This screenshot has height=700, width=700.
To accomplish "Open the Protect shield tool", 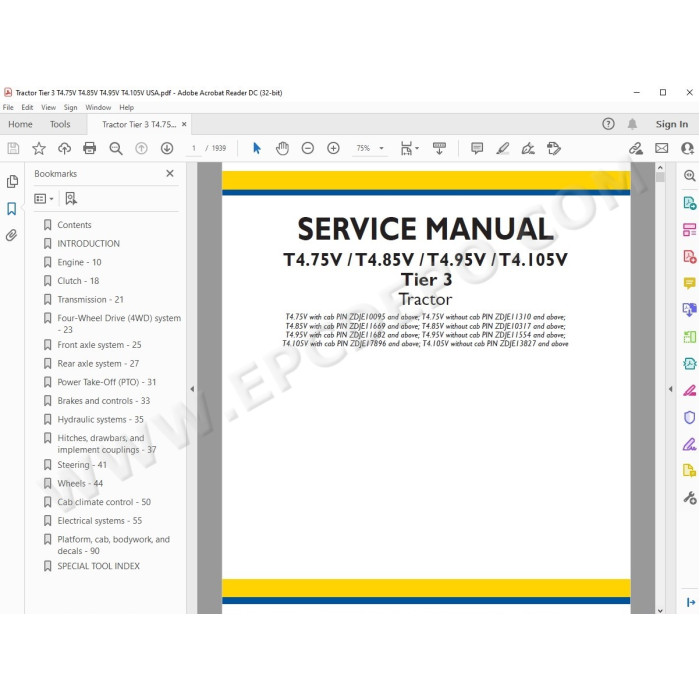I will click(x=689, y=417).
